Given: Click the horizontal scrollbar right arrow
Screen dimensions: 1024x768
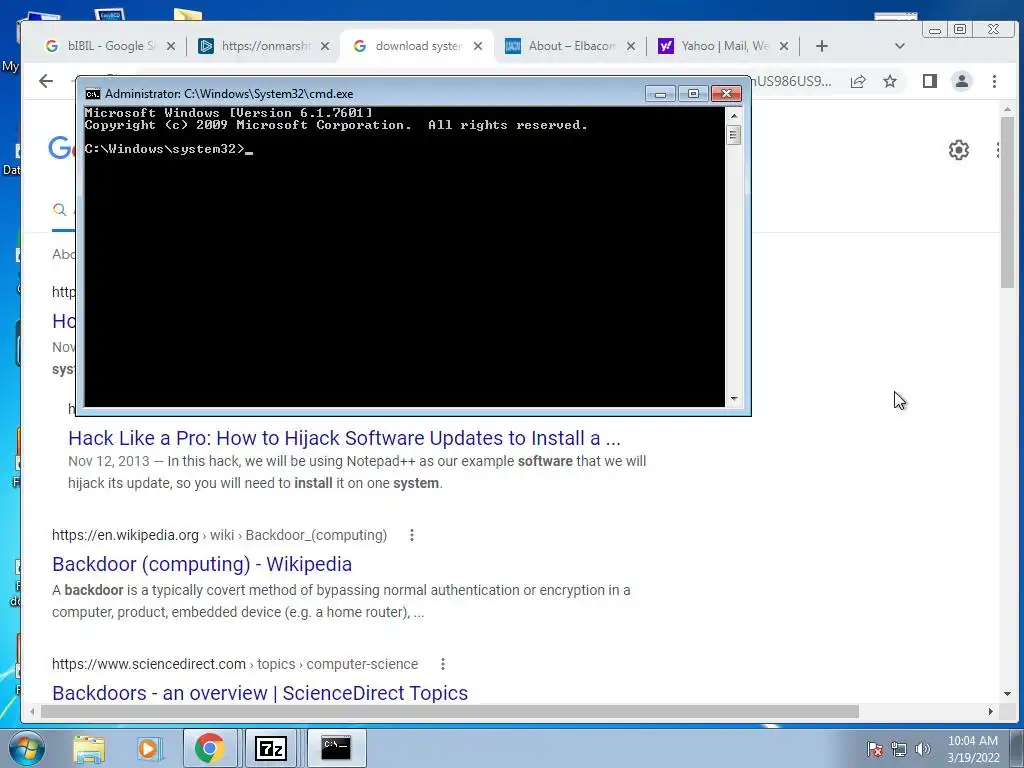Looking at the screenshot, I should 991,711.
